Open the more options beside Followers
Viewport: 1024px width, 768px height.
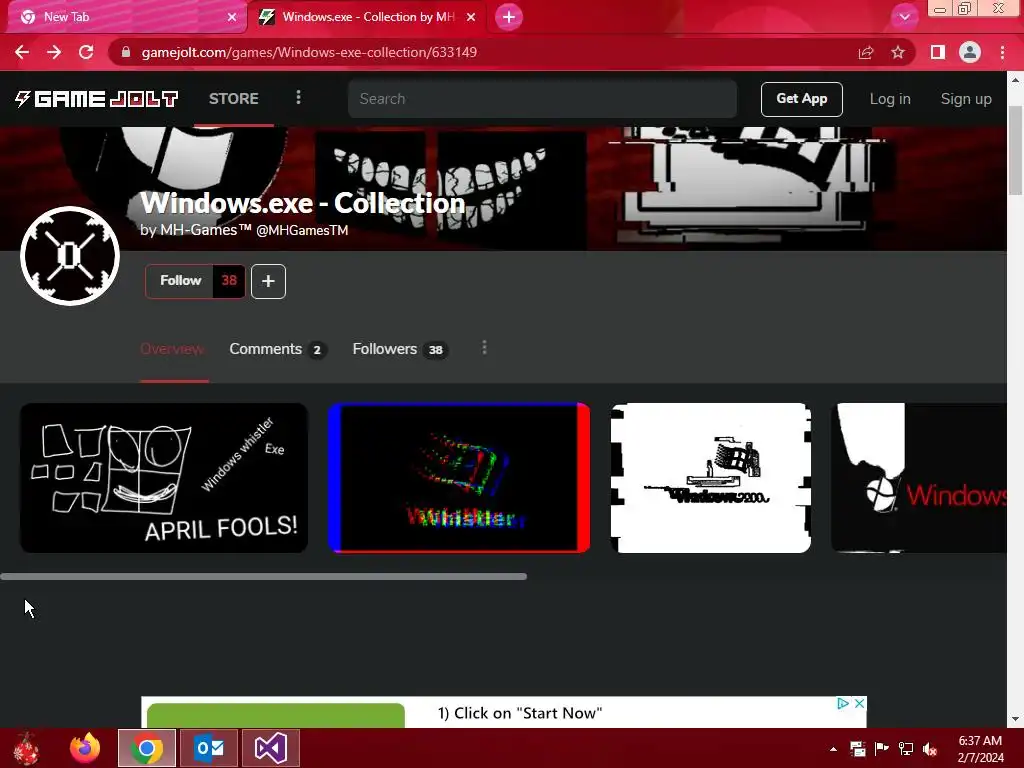point(484,348)
